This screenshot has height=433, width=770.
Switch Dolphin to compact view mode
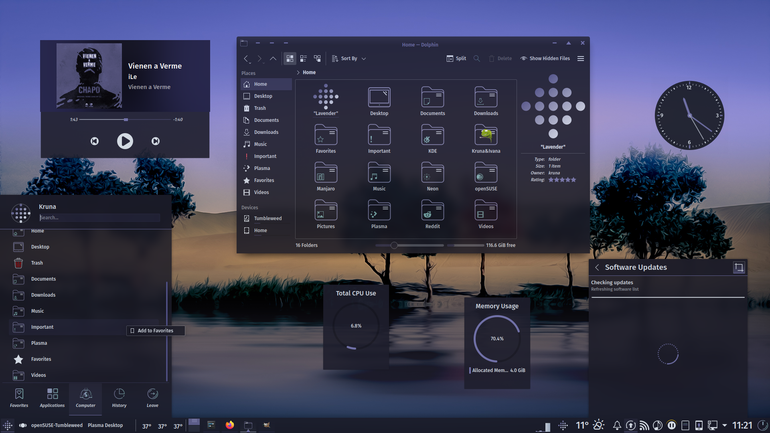(x=303, y=58)
